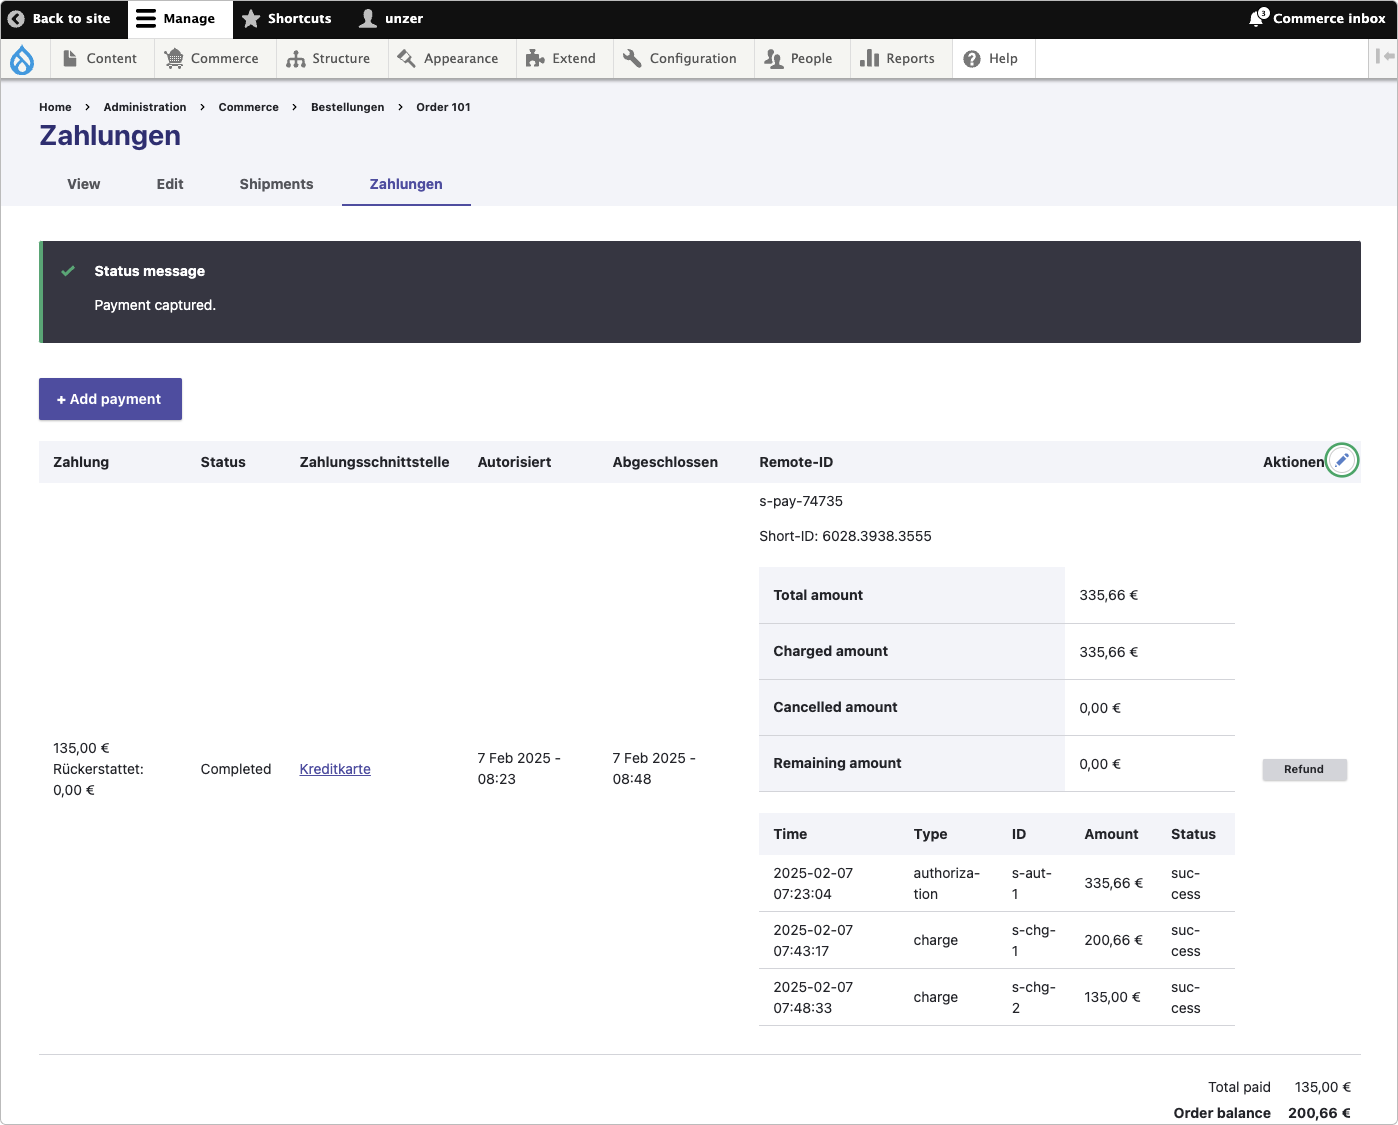Go to Commerce breadcrumb
Viewport: 1398px width, 1125px height.
coord(249,107)
